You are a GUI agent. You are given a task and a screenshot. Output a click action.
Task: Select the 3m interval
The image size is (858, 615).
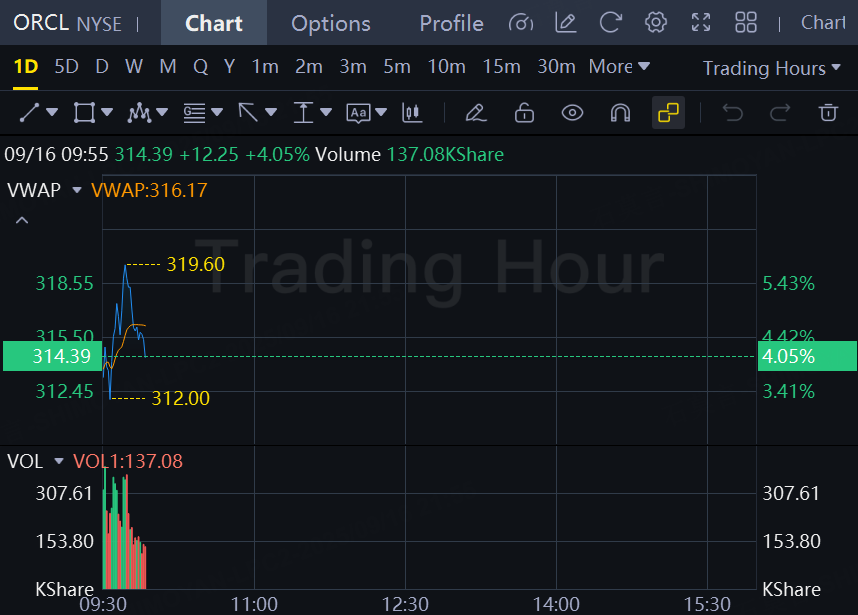pyautogui.click(x=353, y=67)
